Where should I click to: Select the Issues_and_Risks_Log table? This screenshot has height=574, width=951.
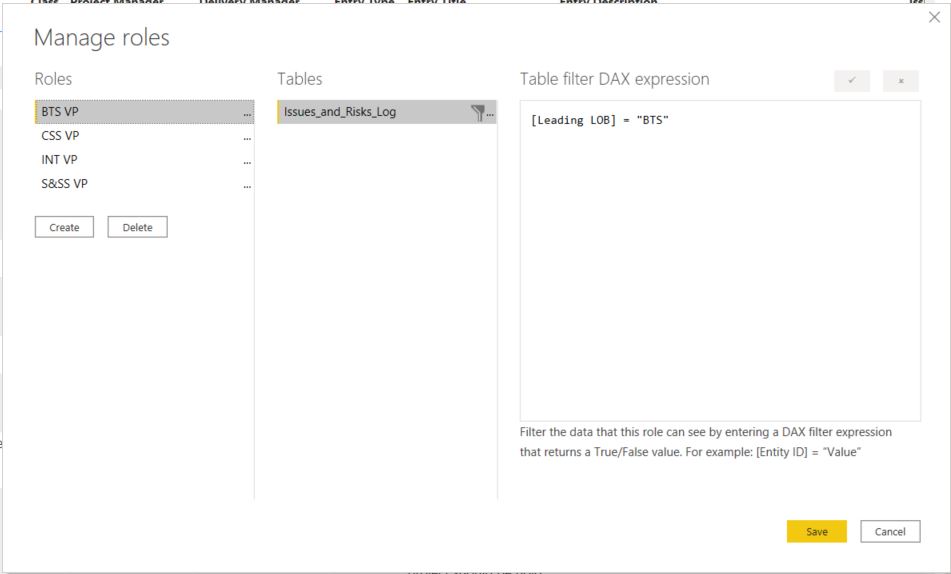coord(386,112)
